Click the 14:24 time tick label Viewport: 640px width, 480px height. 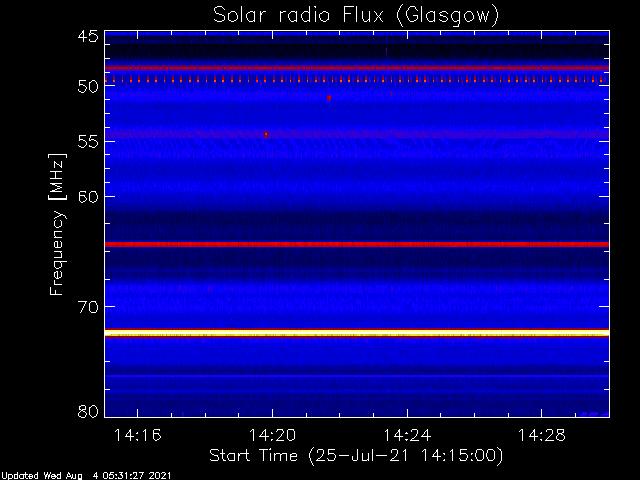click(407, 436)
